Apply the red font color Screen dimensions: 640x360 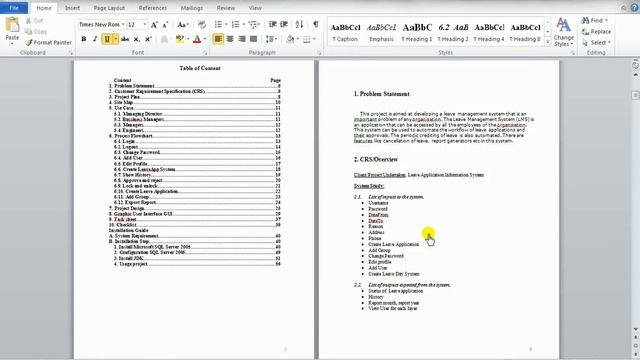click(197, 39)
